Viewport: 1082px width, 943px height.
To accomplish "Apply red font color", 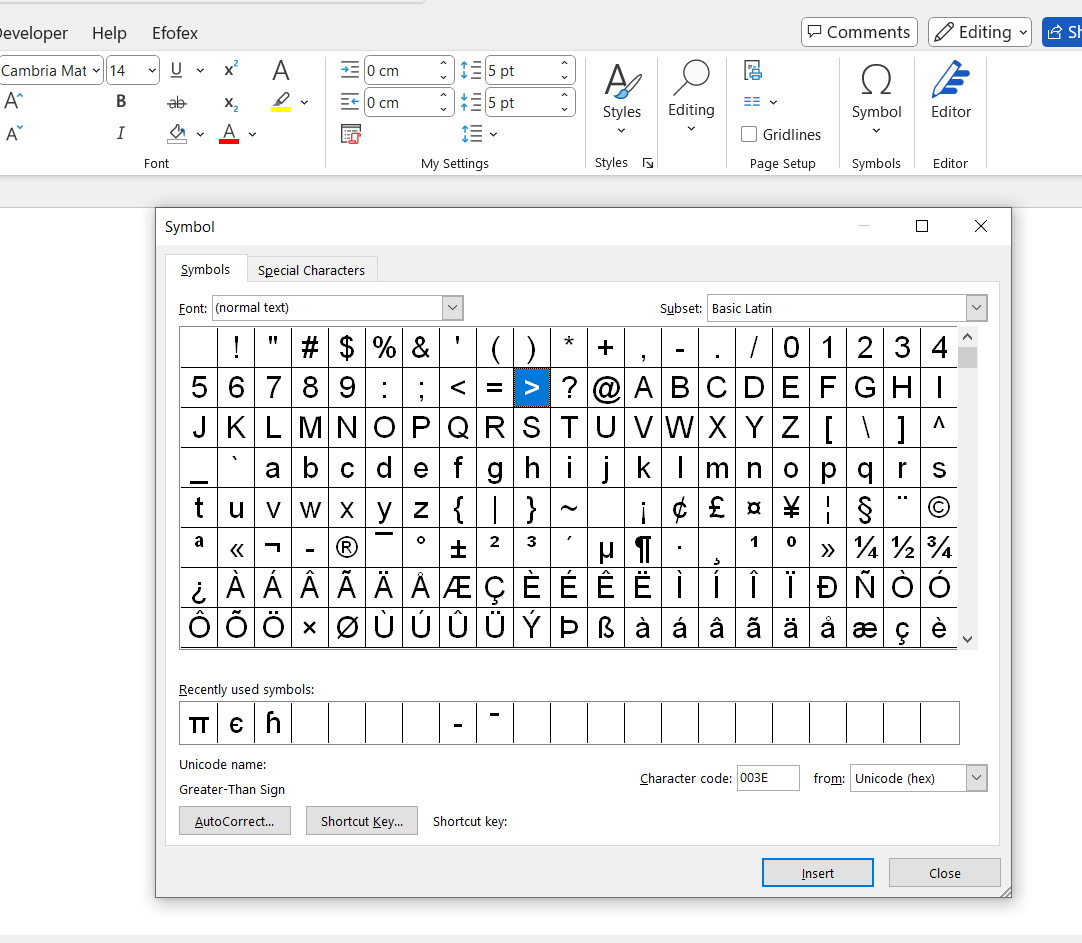I will coord(229,133).
